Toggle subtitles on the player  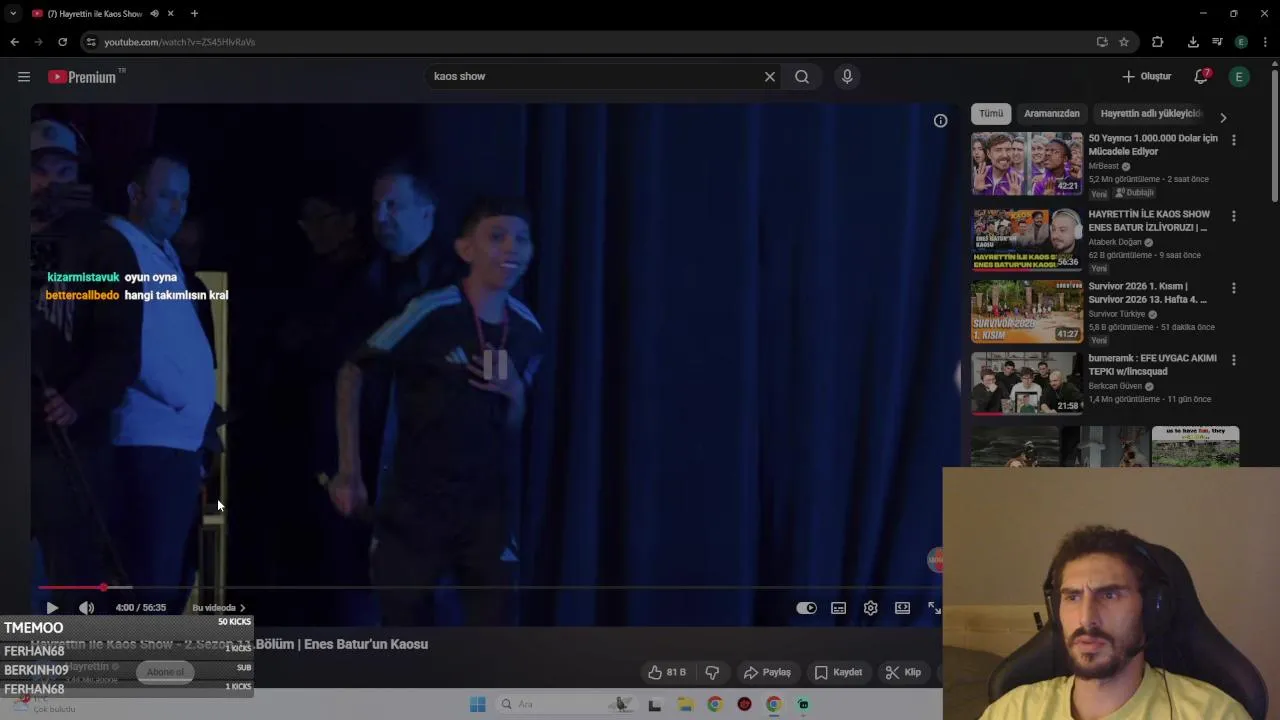point(838,608)
